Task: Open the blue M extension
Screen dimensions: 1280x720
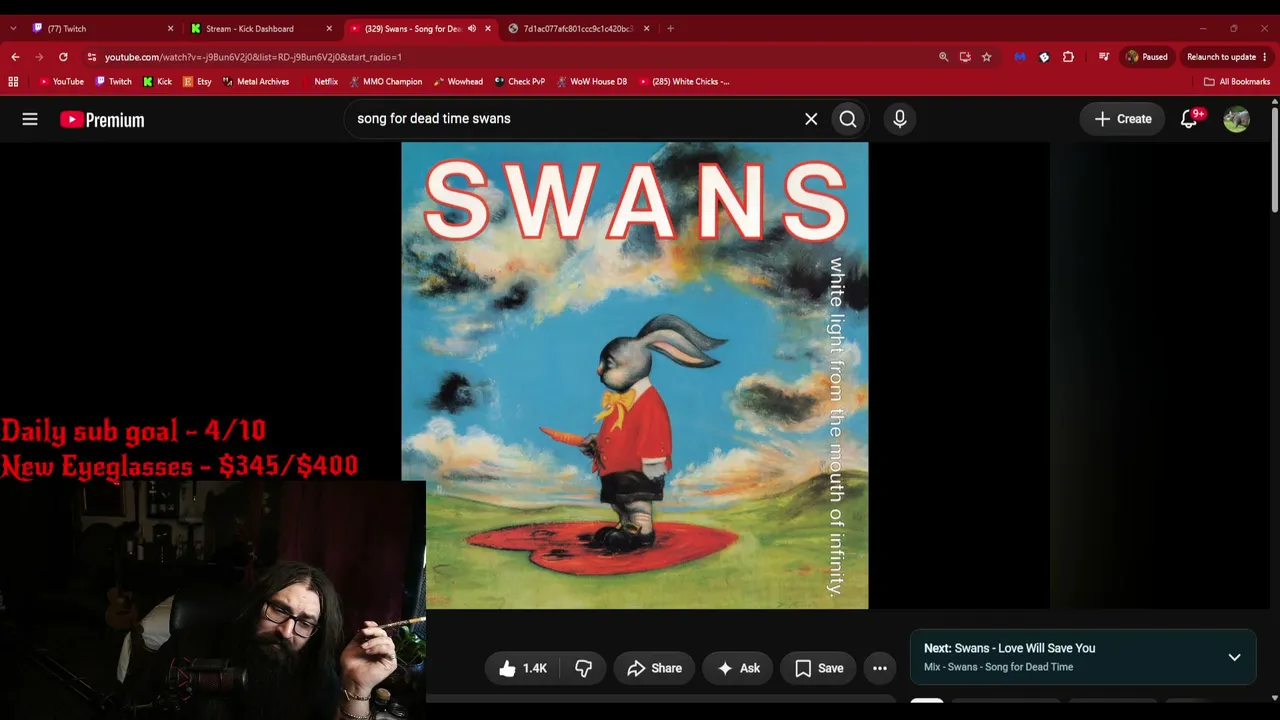Action: (x=1020, y=57)
